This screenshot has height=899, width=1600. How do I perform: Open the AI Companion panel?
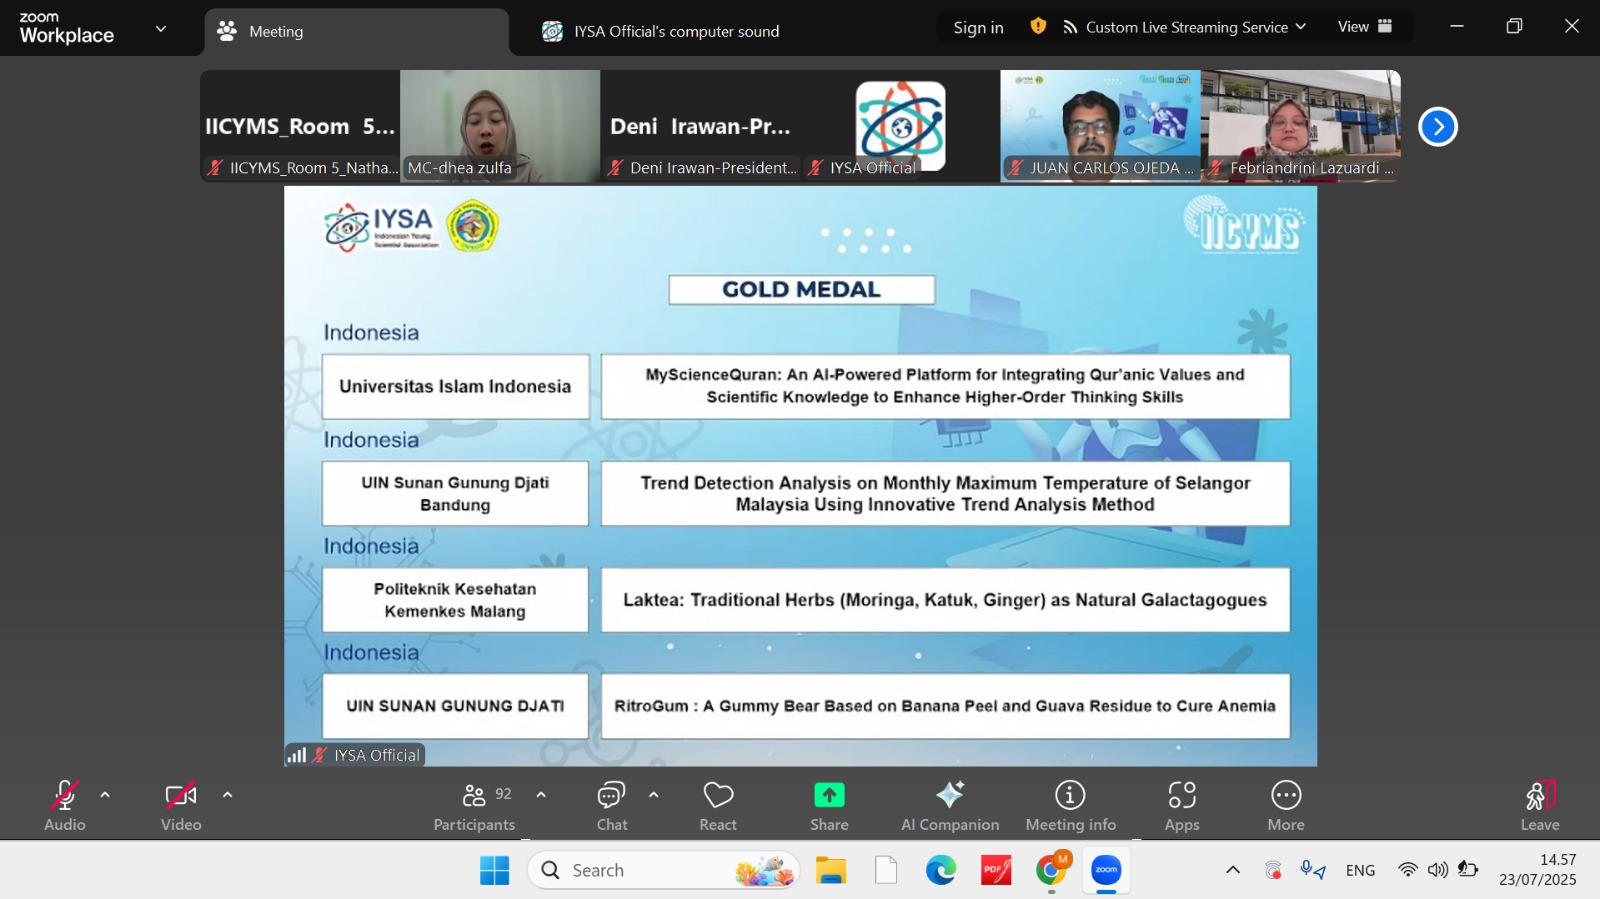point(949,805)
